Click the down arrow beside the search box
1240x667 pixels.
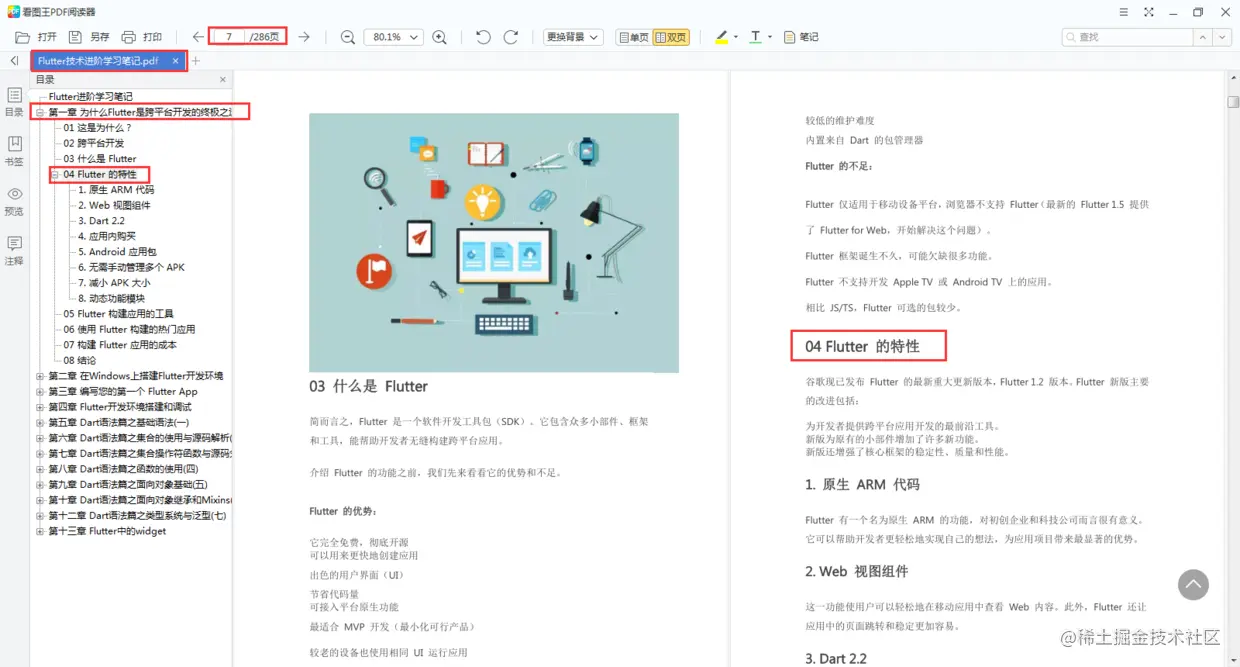(1222, 37)
